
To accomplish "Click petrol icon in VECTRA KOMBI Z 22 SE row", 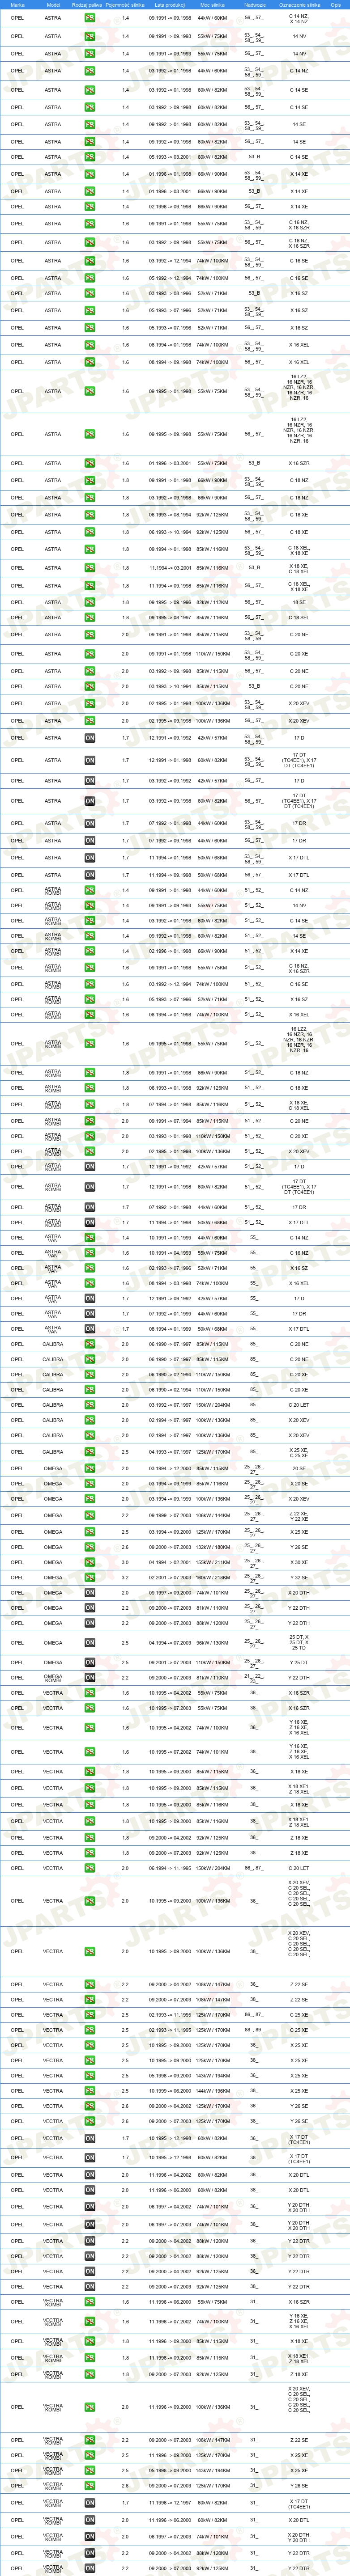I will (90, 2440).
